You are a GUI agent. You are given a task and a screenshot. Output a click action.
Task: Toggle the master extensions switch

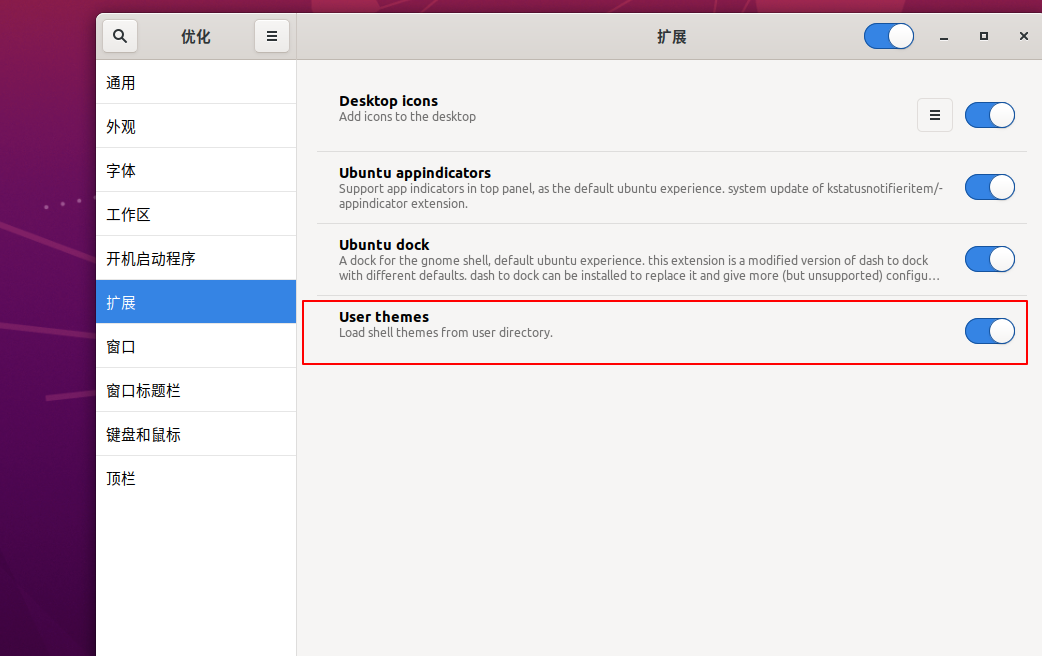tap(888, 35)
